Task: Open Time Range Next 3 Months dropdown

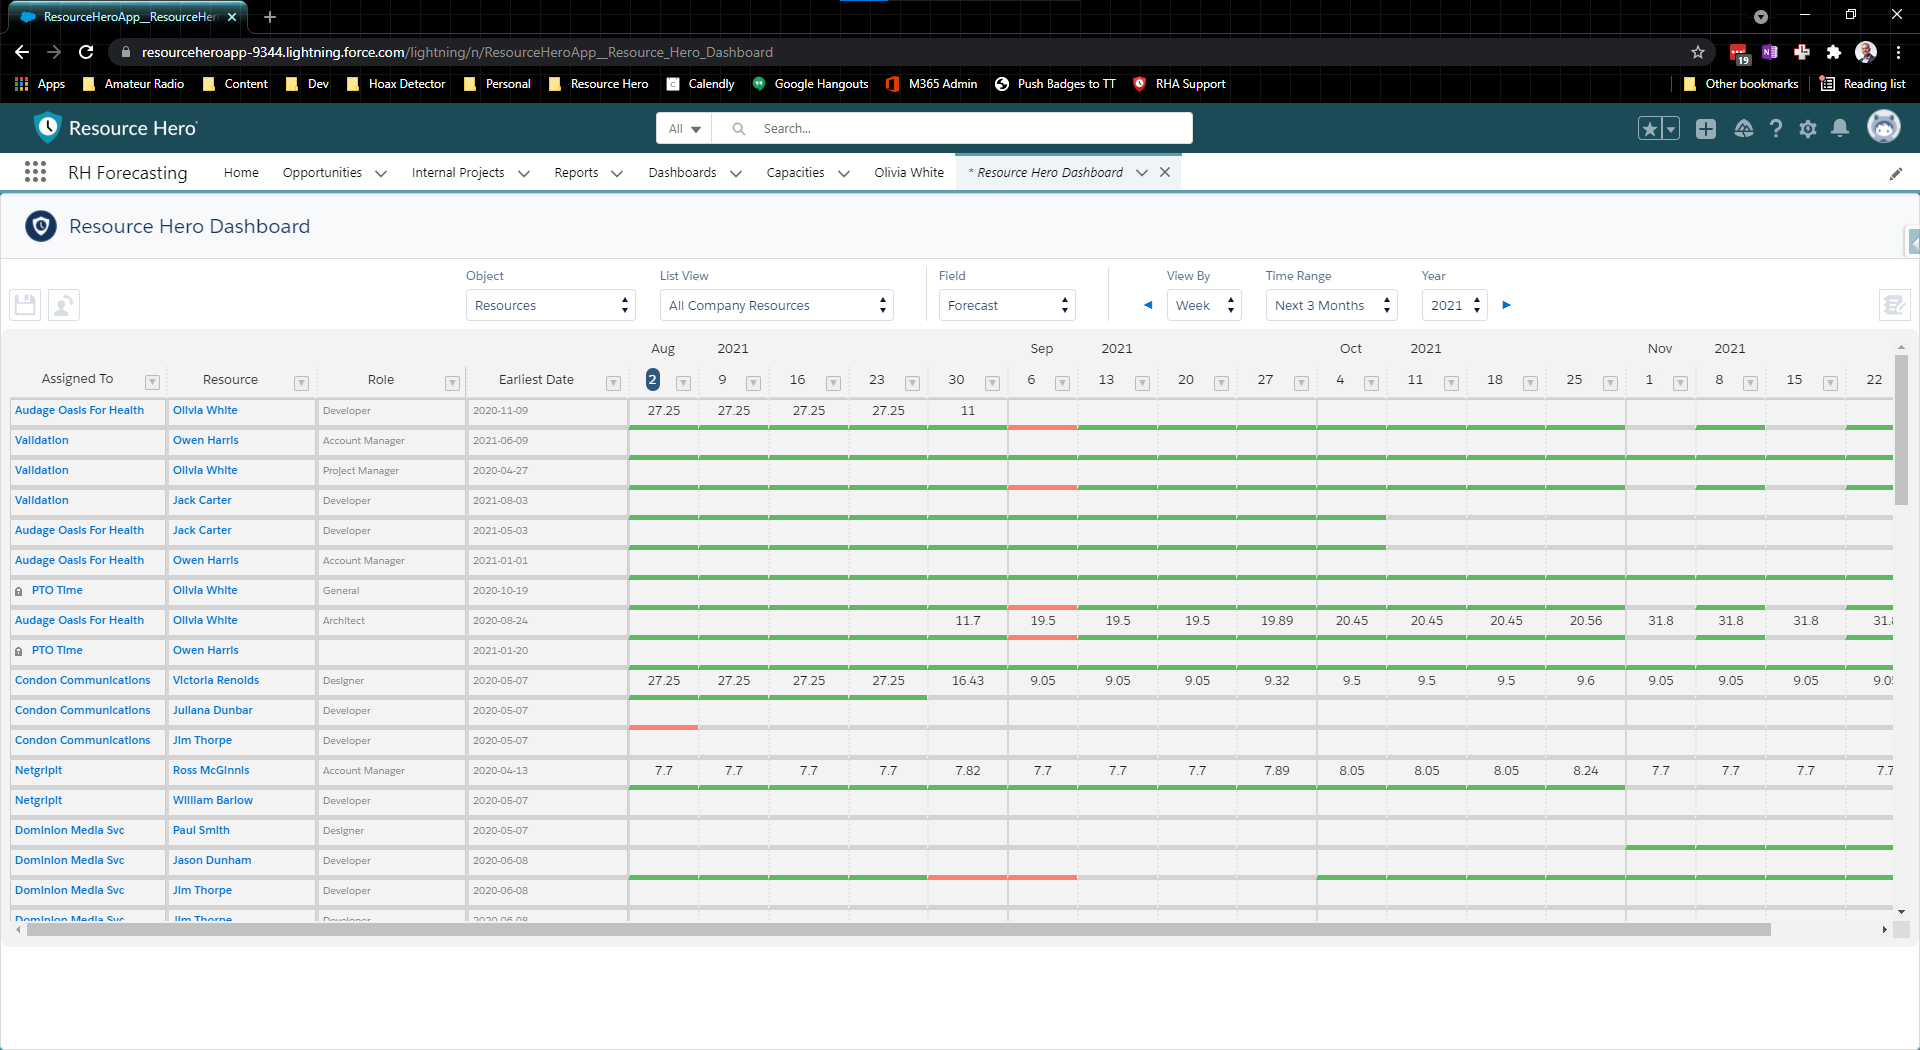Action: click(x=1331, y=305)
